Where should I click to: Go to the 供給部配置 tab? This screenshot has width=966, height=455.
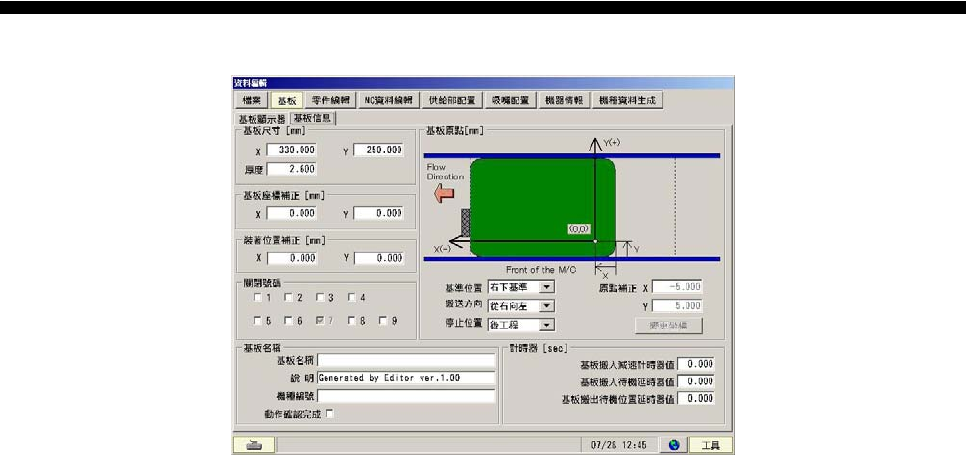(x=452, y=100)
